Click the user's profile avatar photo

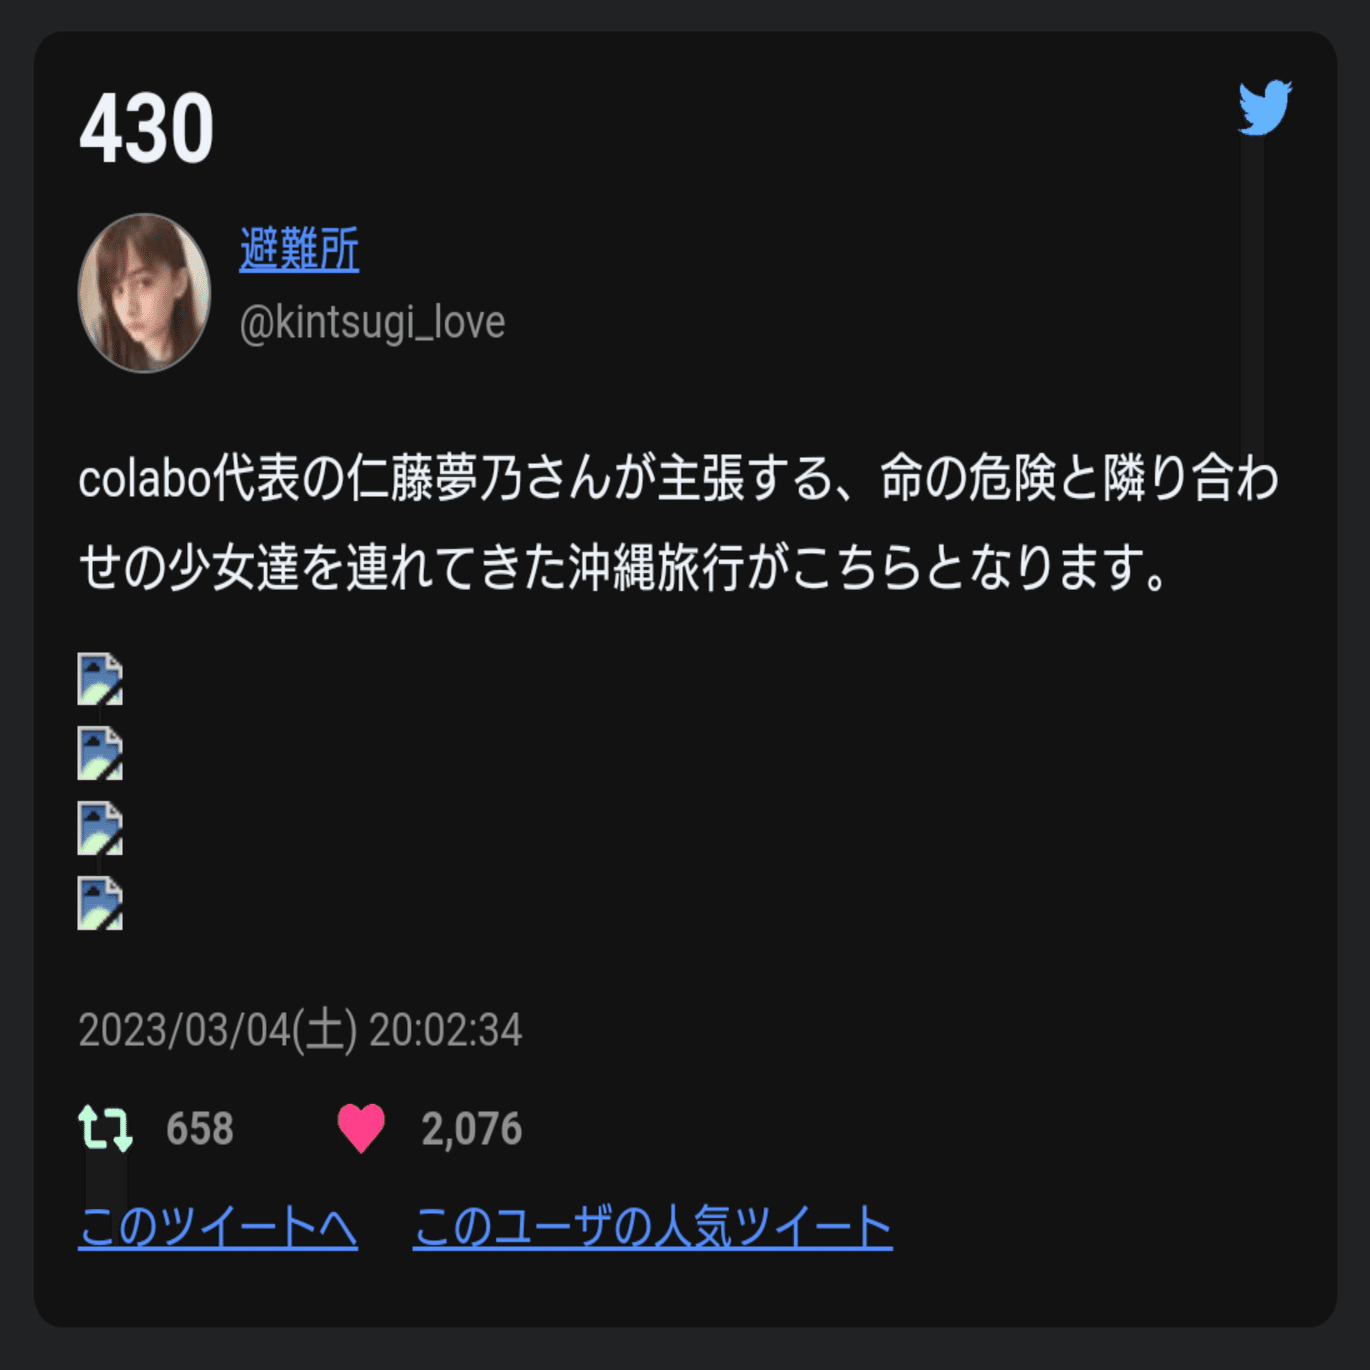(144, 293)
